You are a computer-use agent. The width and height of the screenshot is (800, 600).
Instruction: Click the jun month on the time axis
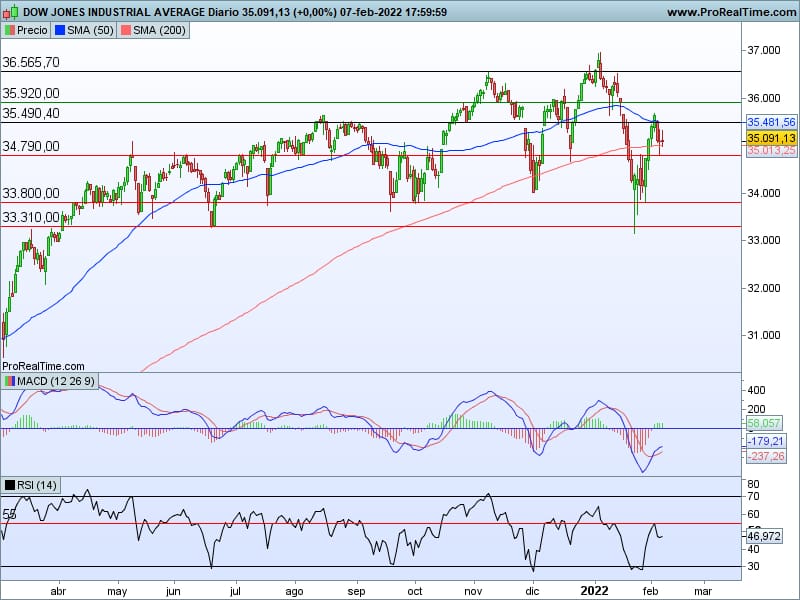pyautogui.click(x=173, y=592)
